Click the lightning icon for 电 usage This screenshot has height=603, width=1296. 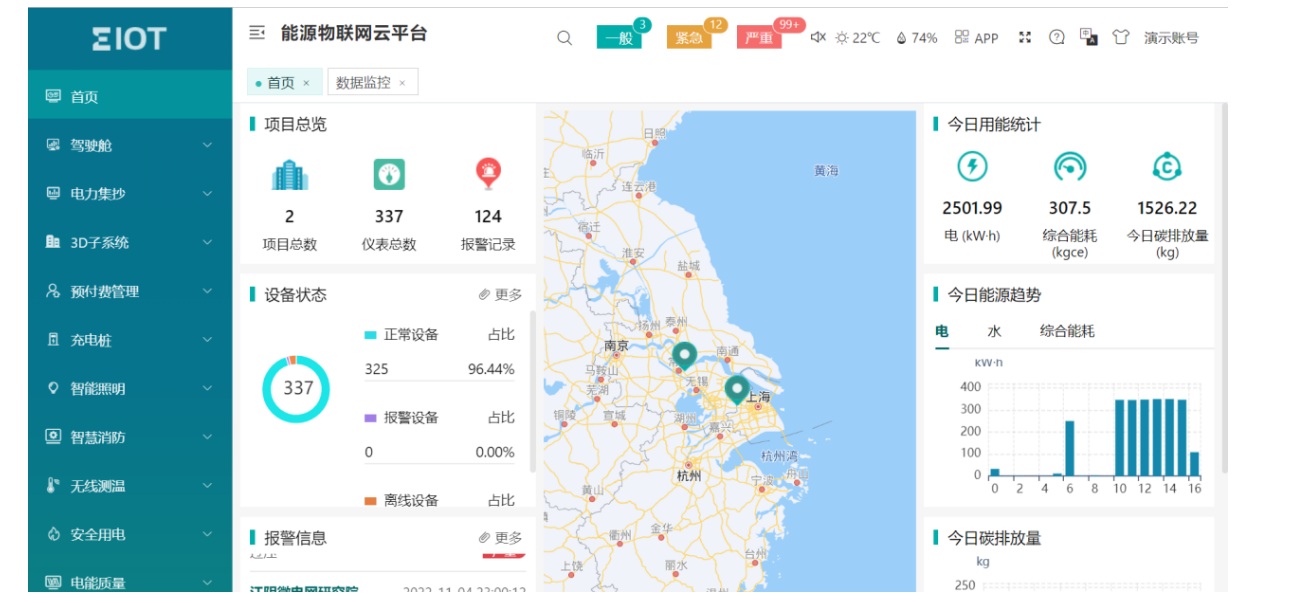click(972, 166)
